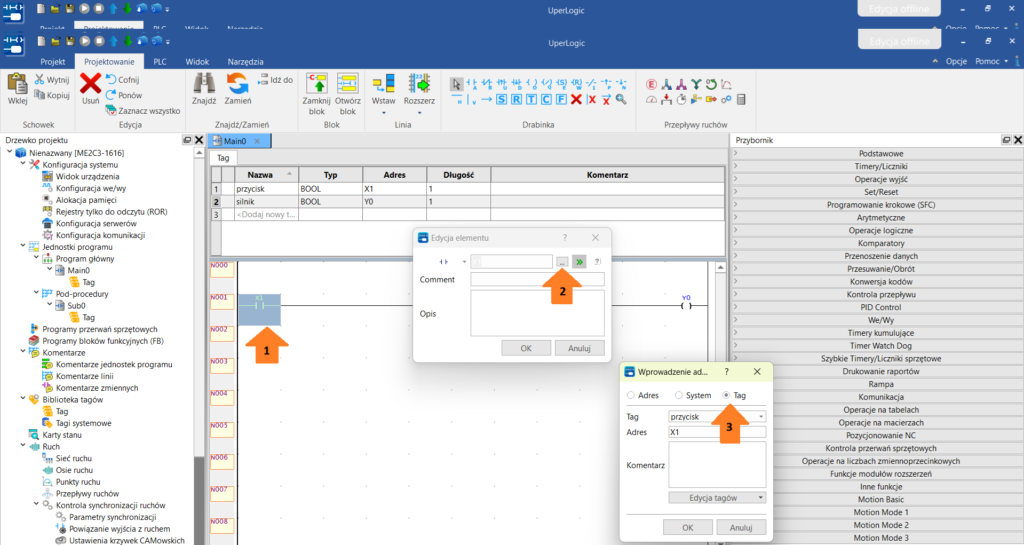The height and width of the screenshot is (545, 1024).
Task: Insert function with boxed F icon
Action: click(561, 99)
